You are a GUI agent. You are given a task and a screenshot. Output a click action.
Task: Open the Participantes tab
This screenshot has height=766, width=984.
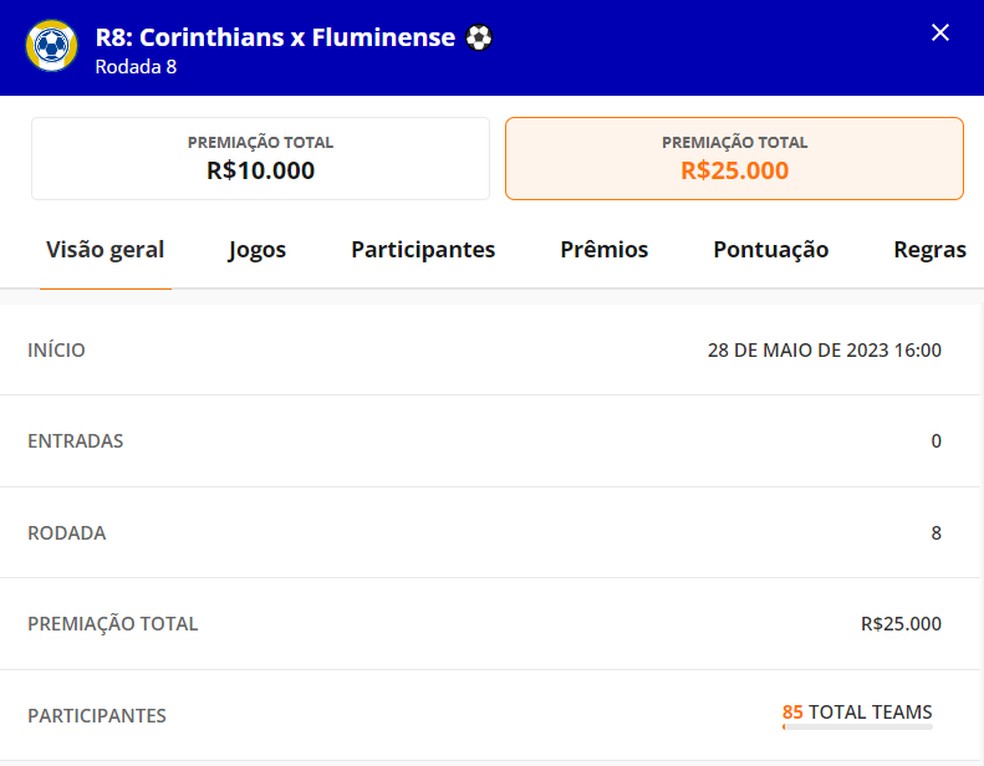click(422, 250)
